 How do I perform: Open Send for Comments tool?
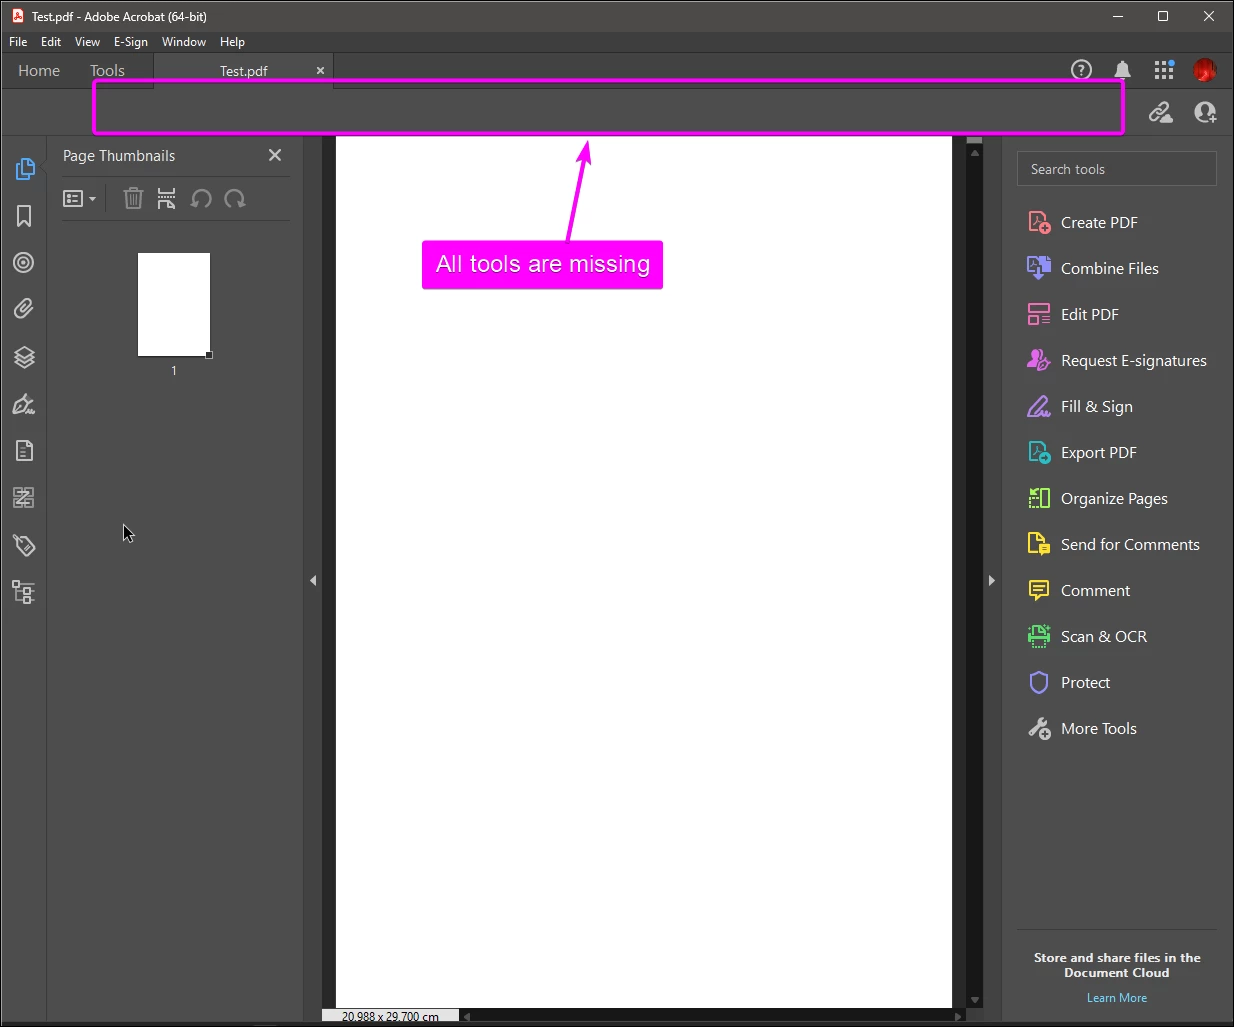[x=1114, y=544]
